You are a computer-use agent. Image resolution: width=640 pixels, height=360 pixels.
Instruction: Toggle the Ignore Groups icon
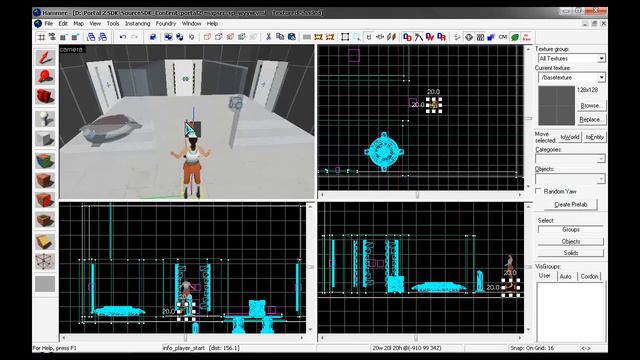(191, 37)
